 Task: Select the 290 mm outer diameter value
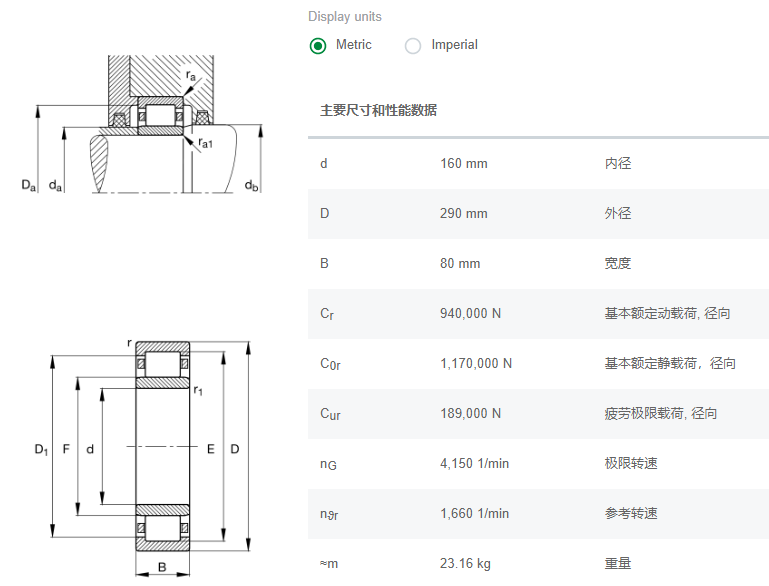(x=463, y=213)
